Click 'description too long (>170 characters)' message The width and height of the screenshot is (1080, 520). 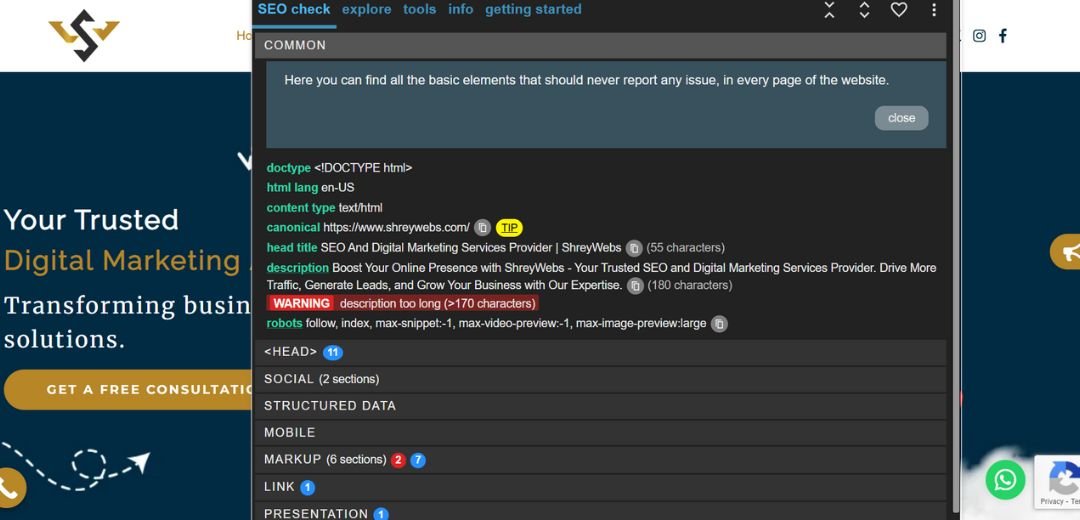(437, 303)
